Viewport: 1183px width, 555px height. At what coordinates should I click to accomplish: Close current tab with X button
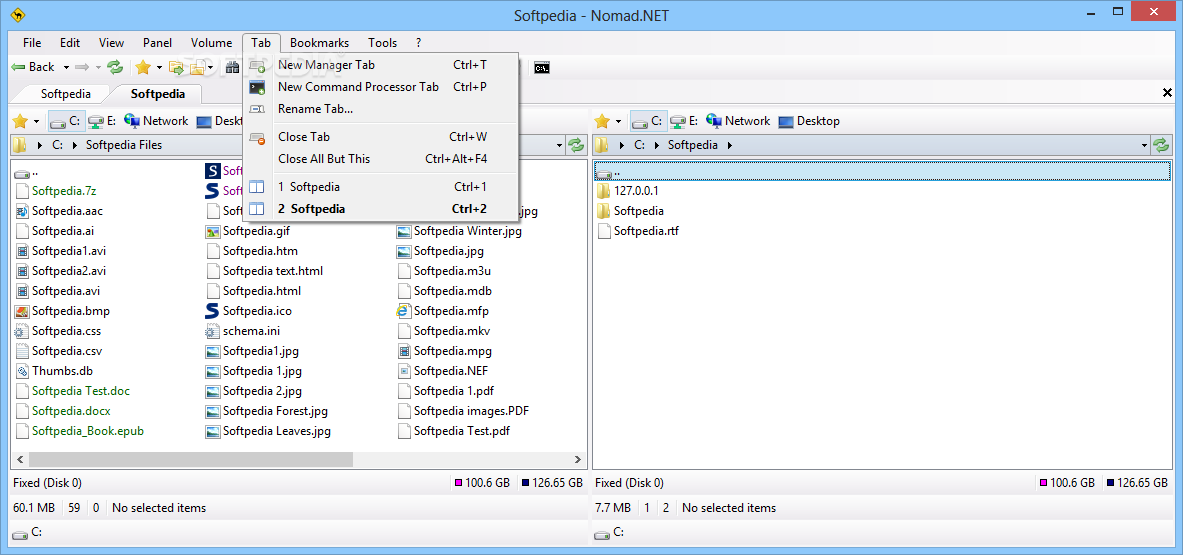pos(1167,94)
